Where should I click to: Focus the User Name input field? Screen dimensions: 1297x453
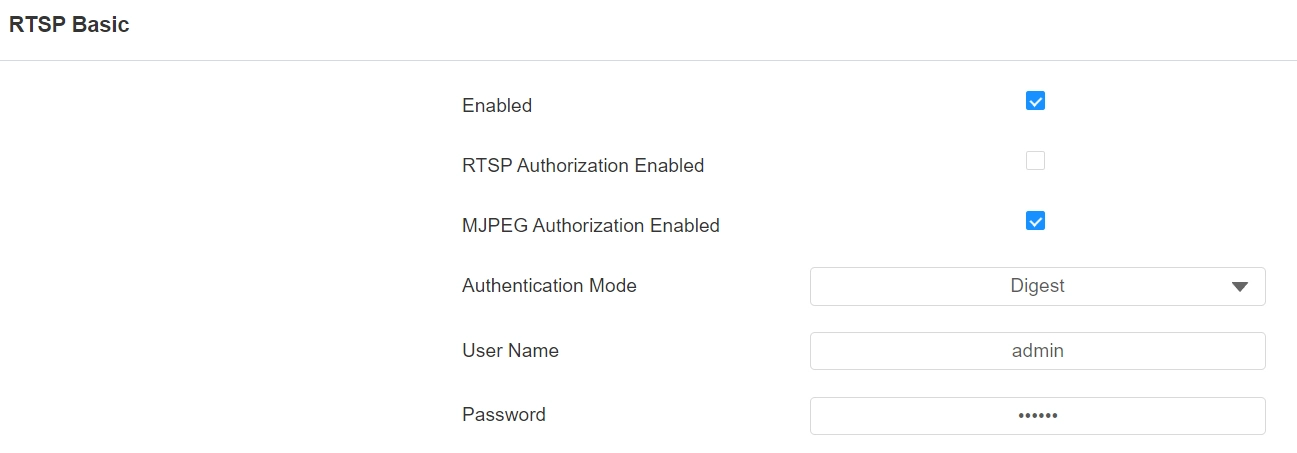1037,351
